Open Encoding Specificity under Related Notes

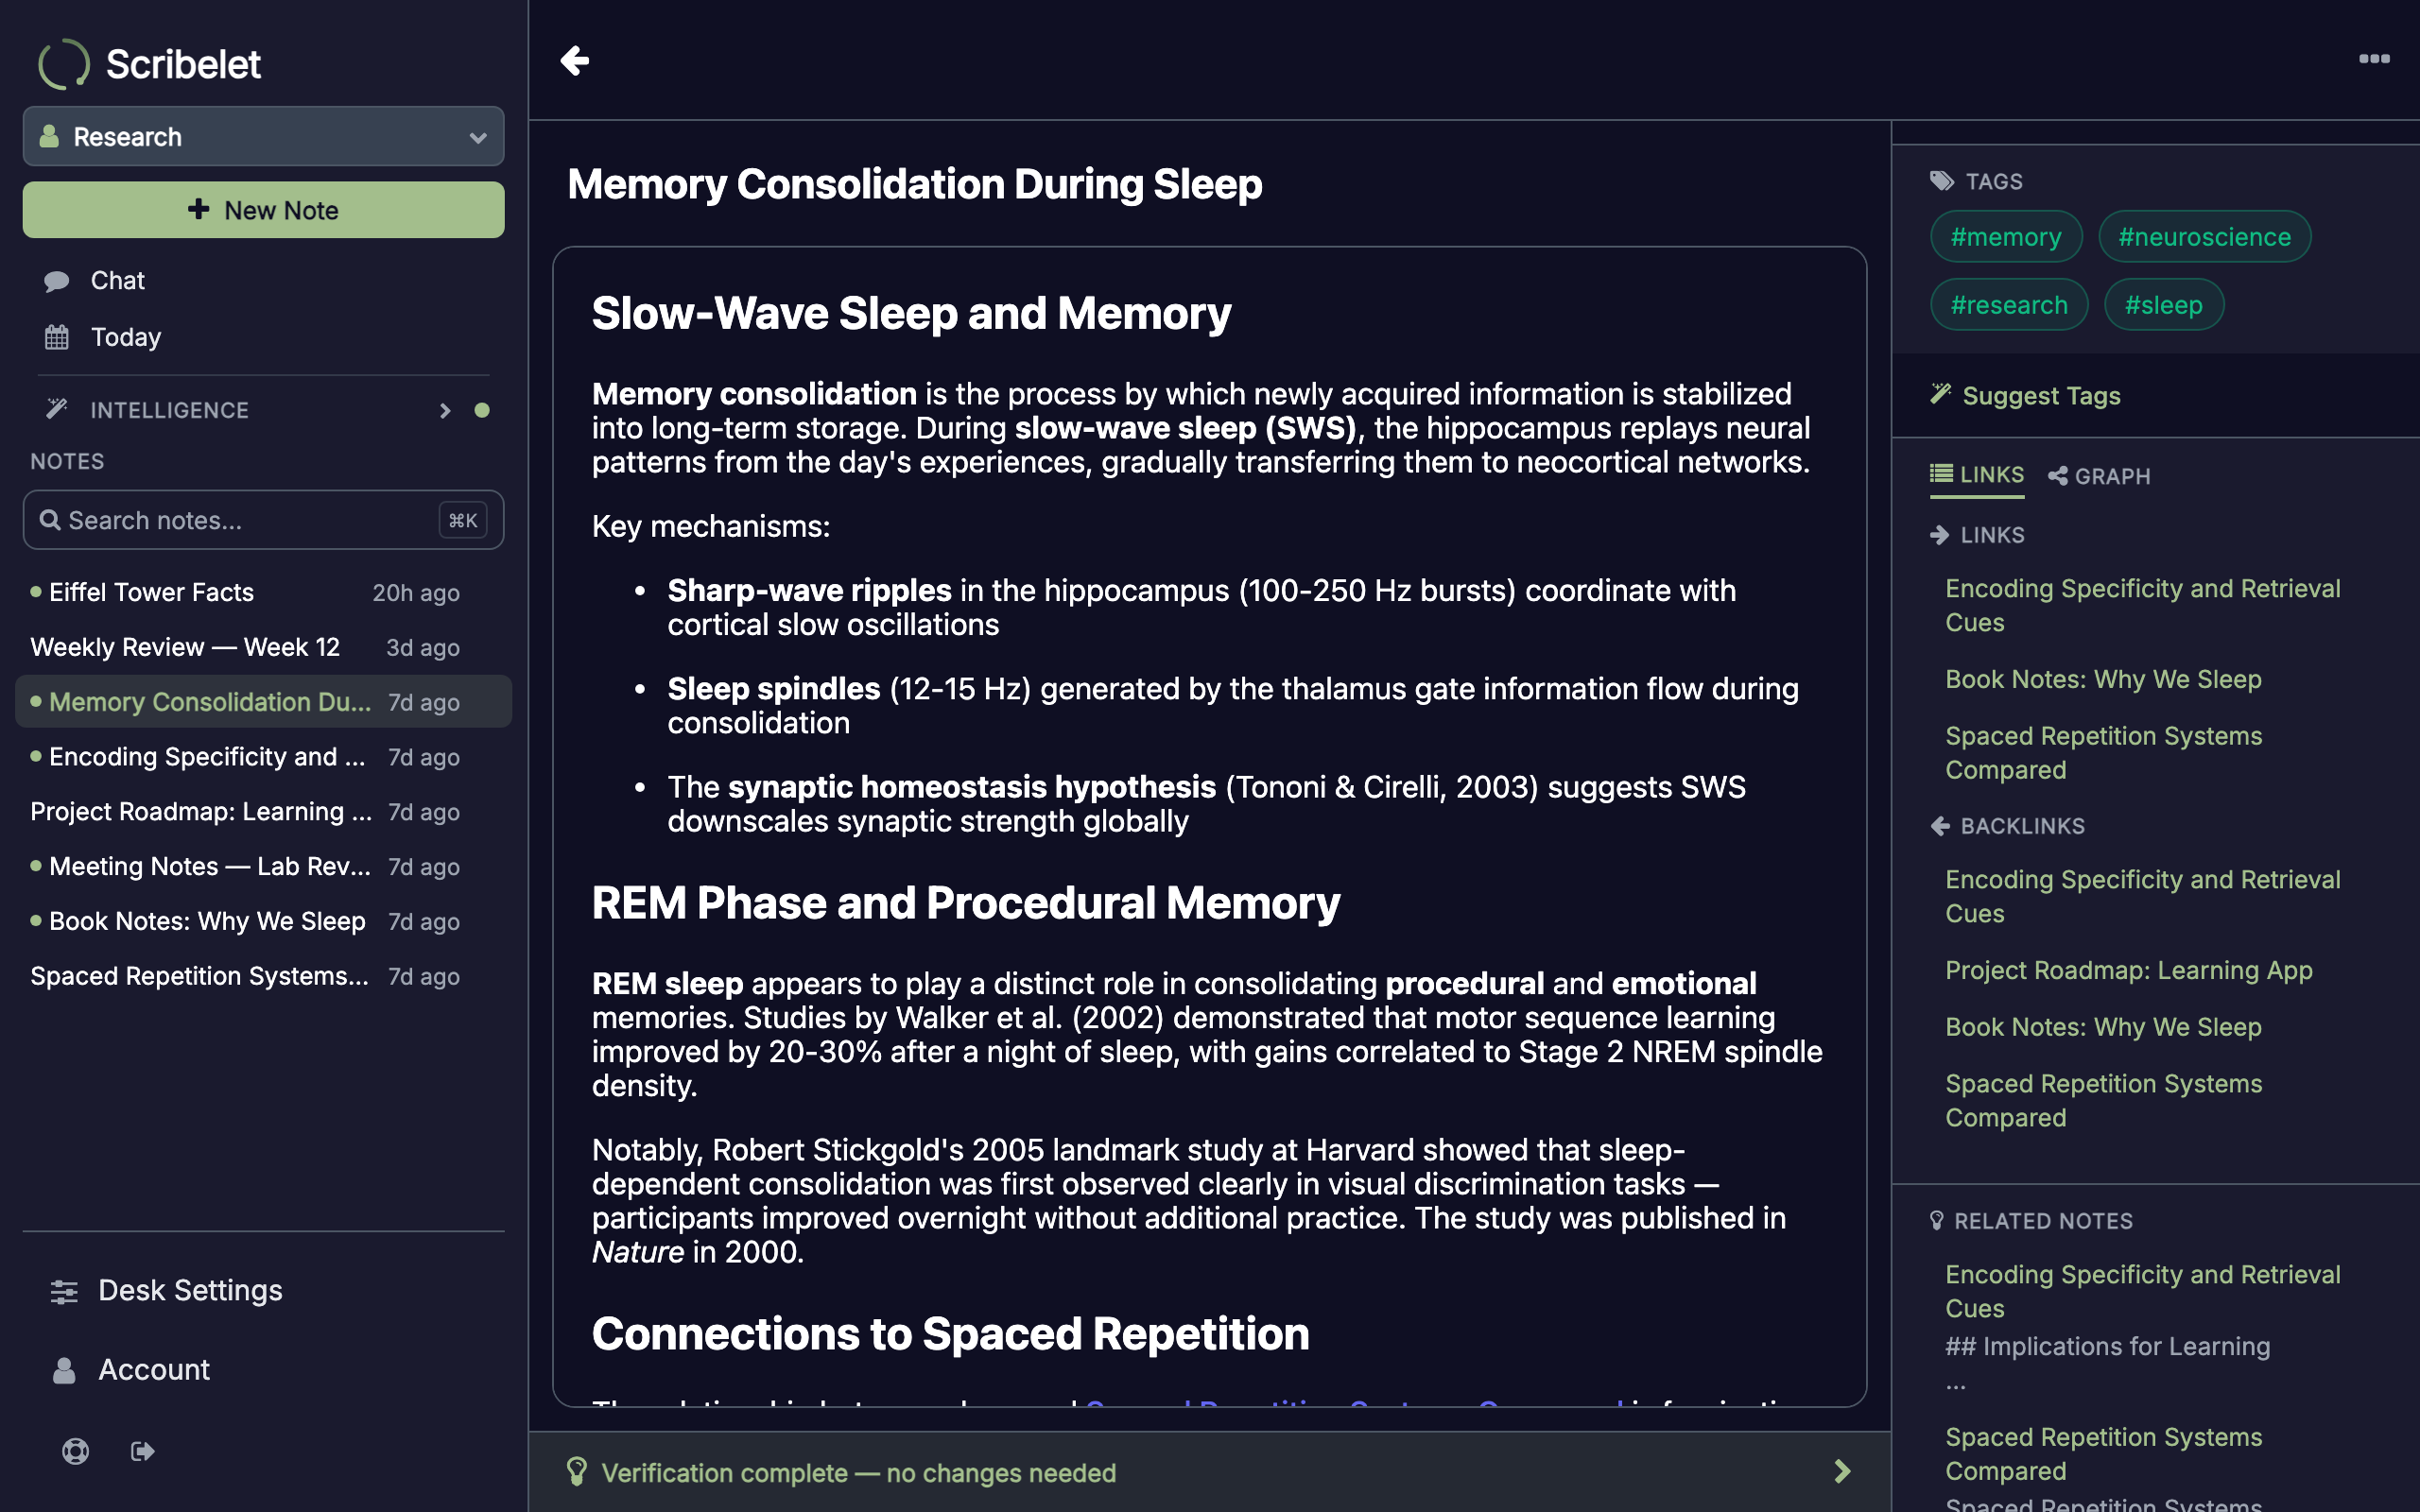click(2142, 1291)
